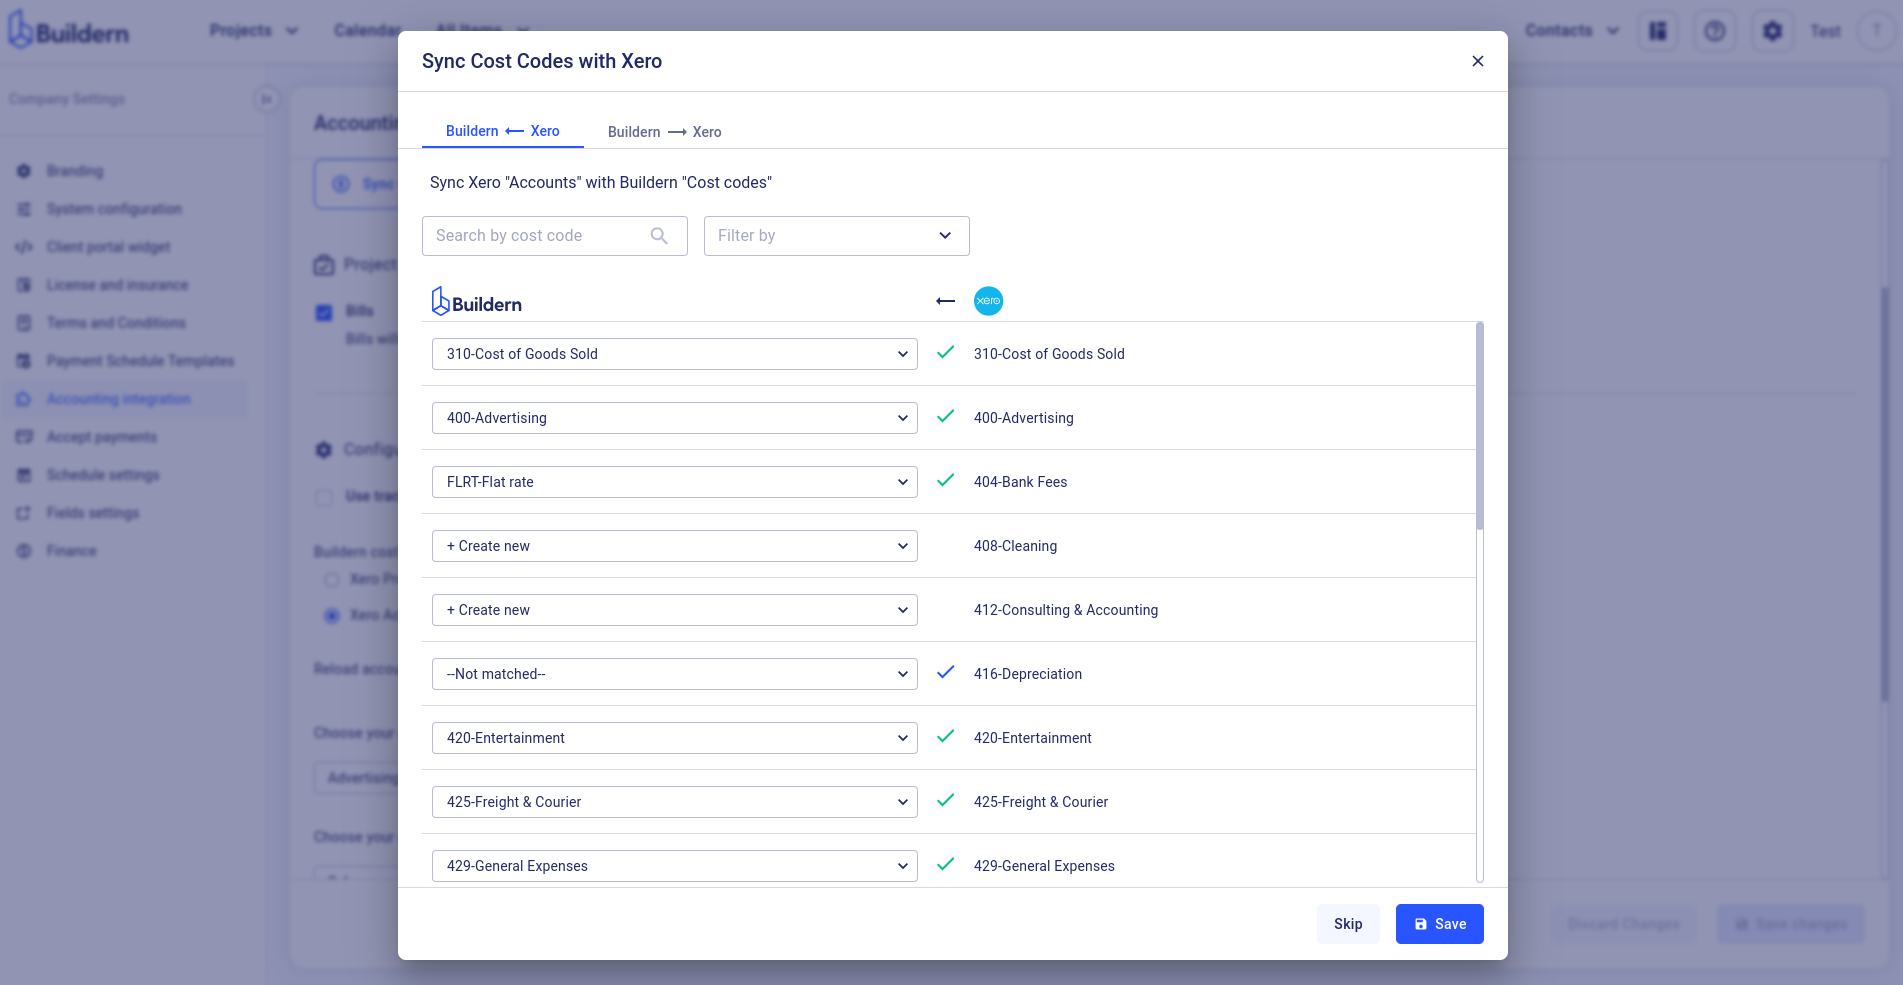Image resolution: width=1903 pixels, height=985 pixels.
Task: Click the Xero logo icon
Action: point(988,301)
